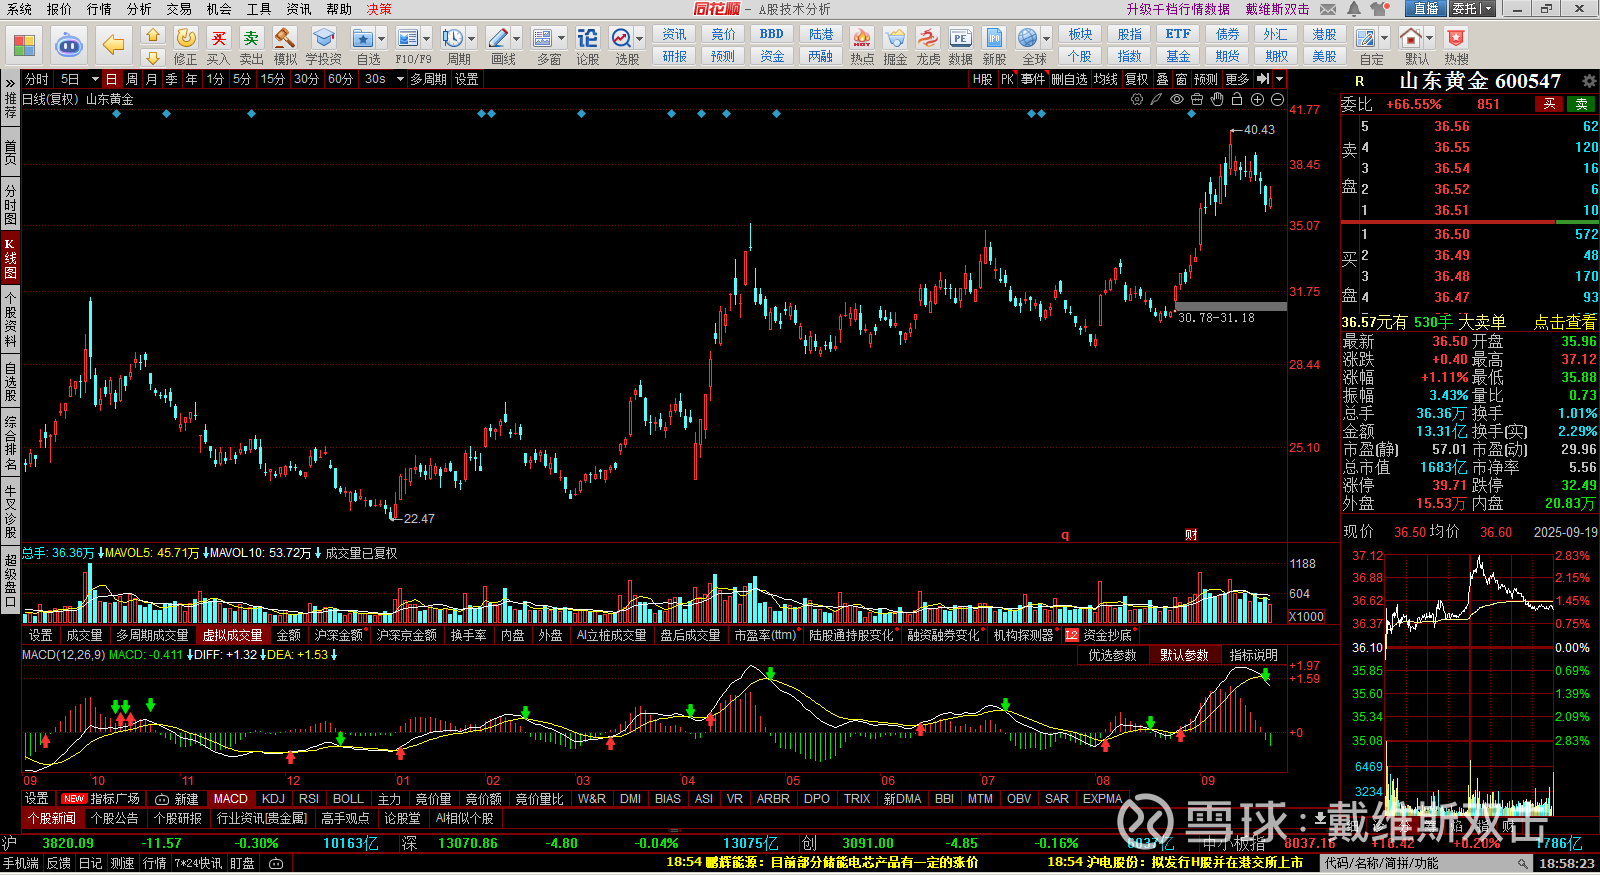Toggle 均线 moving average display
The height and width of the screenshot is (875, 1600).
click(x=1105, y=79)
